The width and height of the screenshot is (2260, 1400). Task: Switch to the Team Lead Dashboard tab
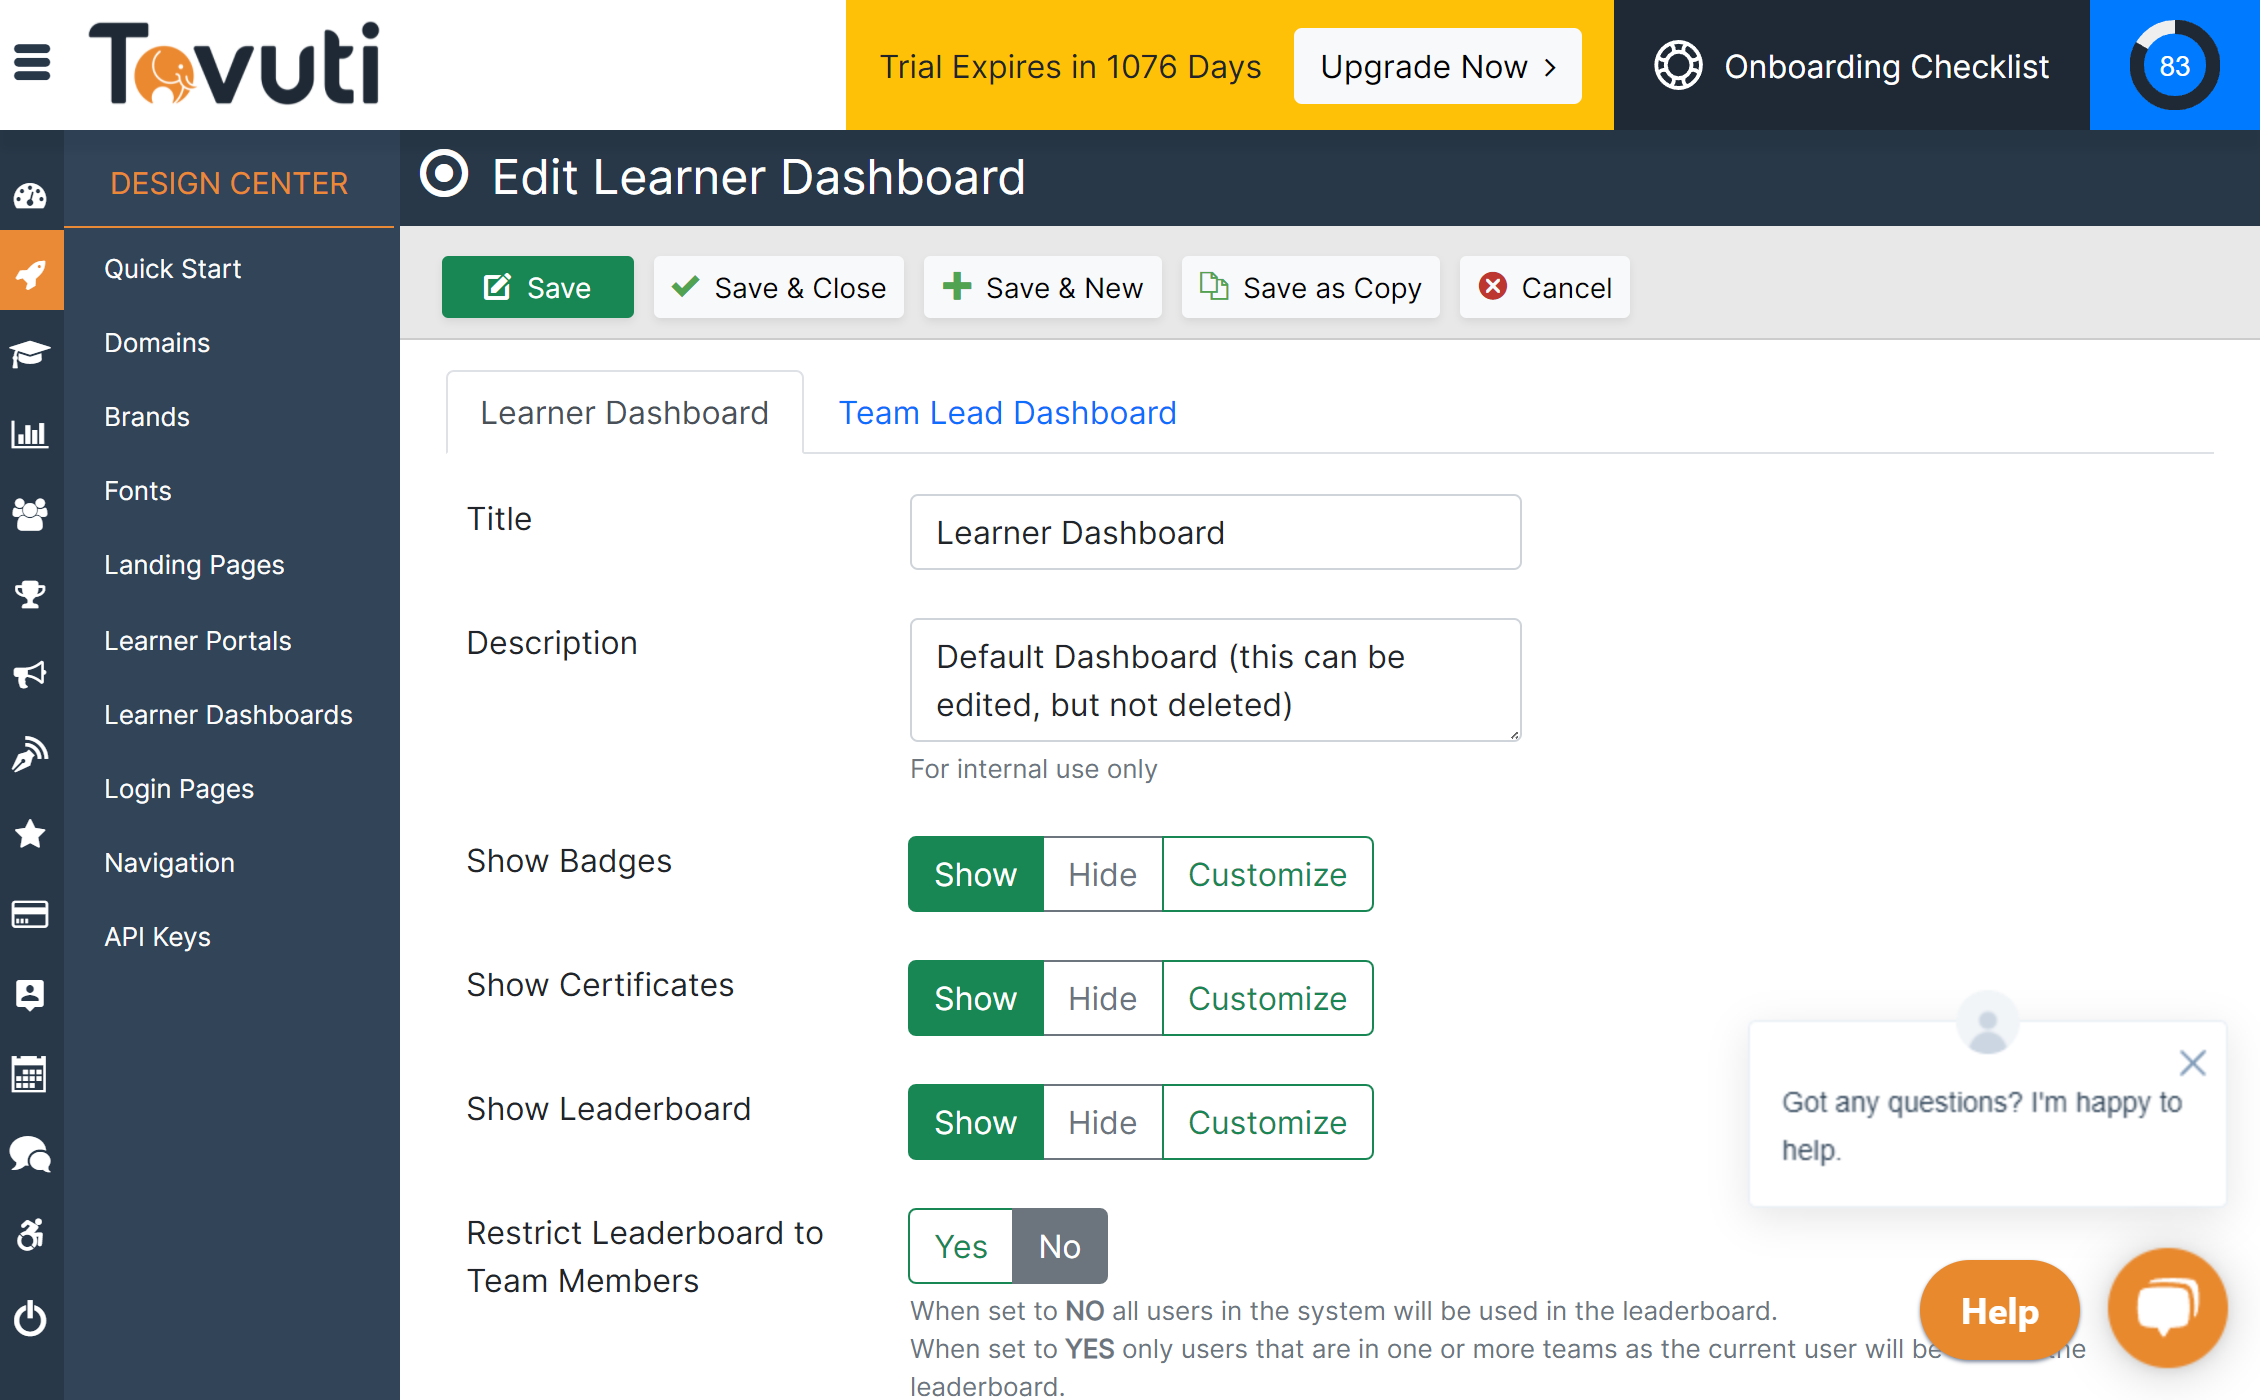[x=1008, y=412]
